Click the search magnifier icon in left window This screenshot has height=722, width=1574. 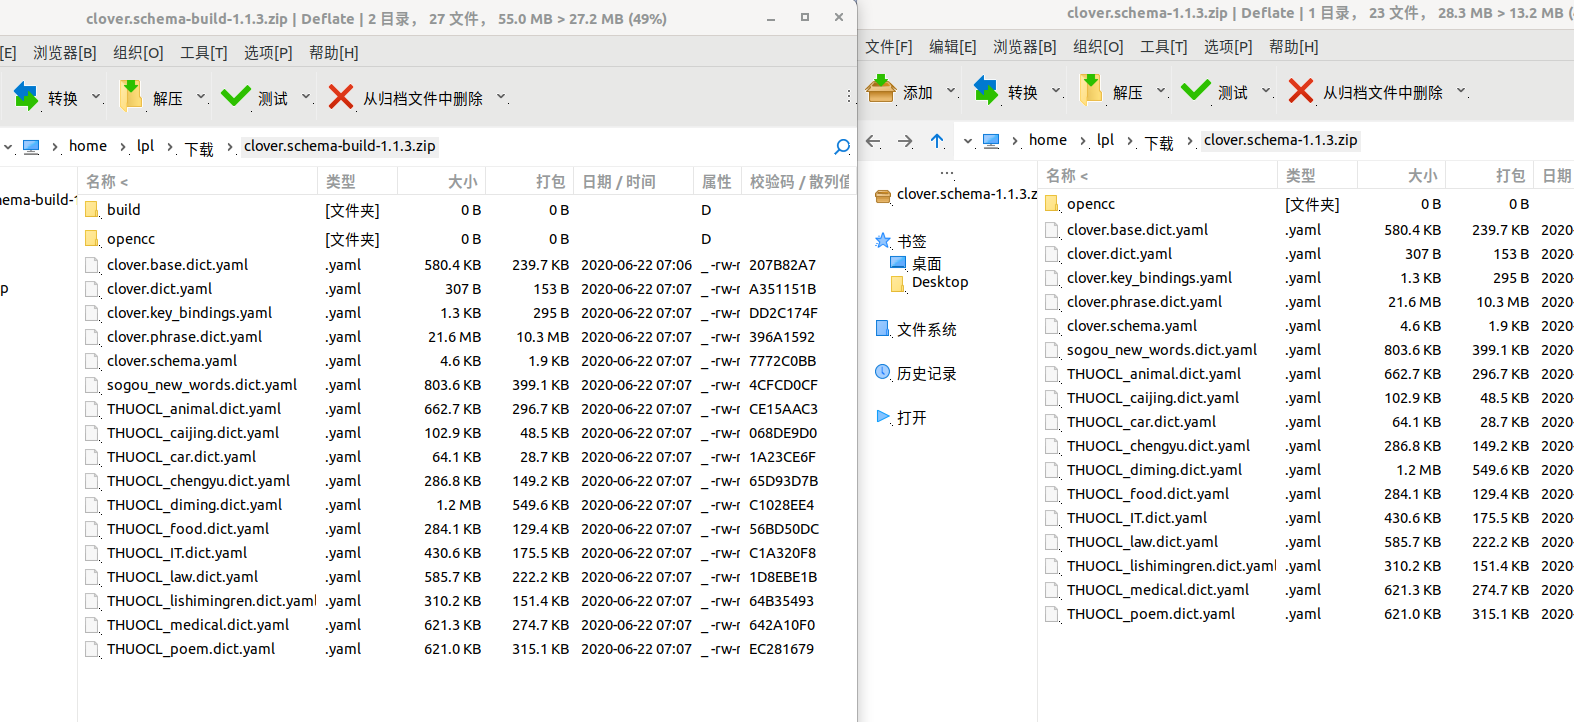(842, 147)
